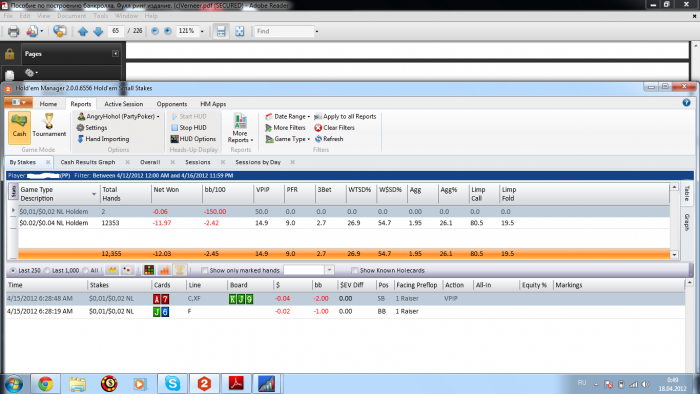Click the page number field in Reader
Image resolution: width=700 pixels, height=394 pixels.
pyautogui.click(x=116, y=31)
